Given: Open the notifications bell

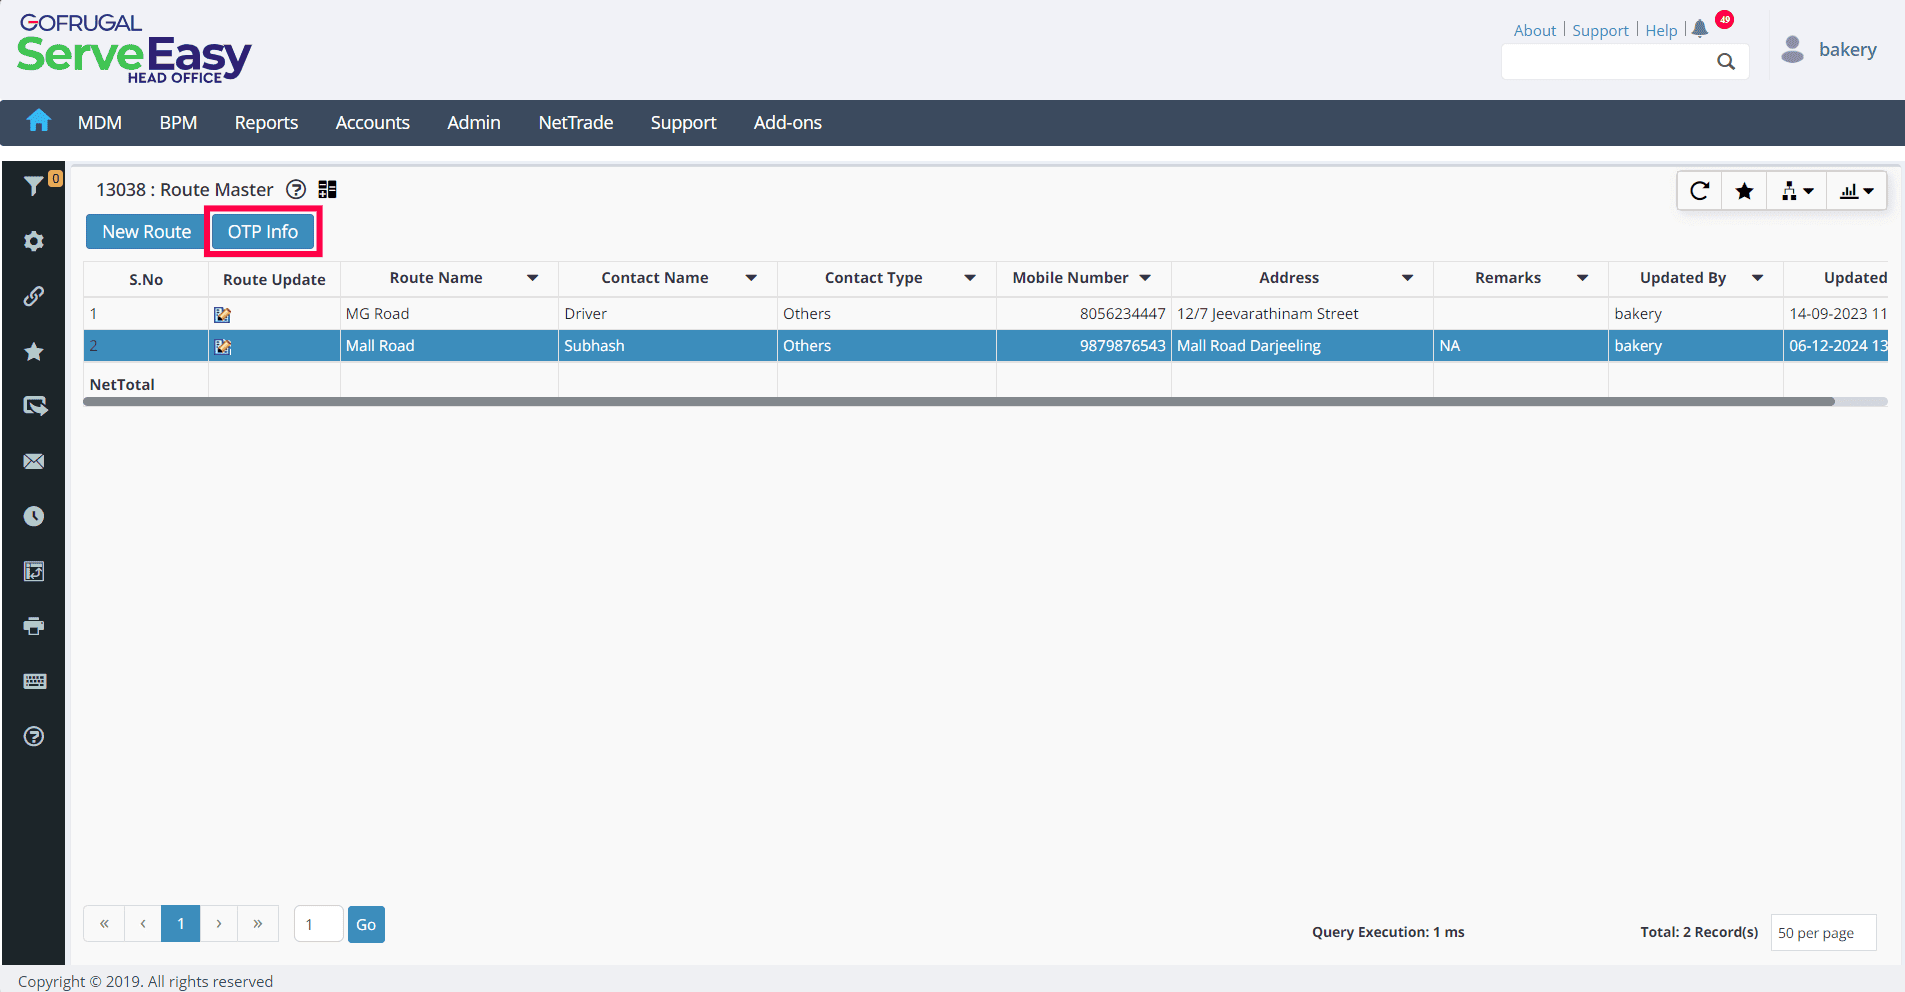Looking at the screenshot, I should click(1700, 29).
